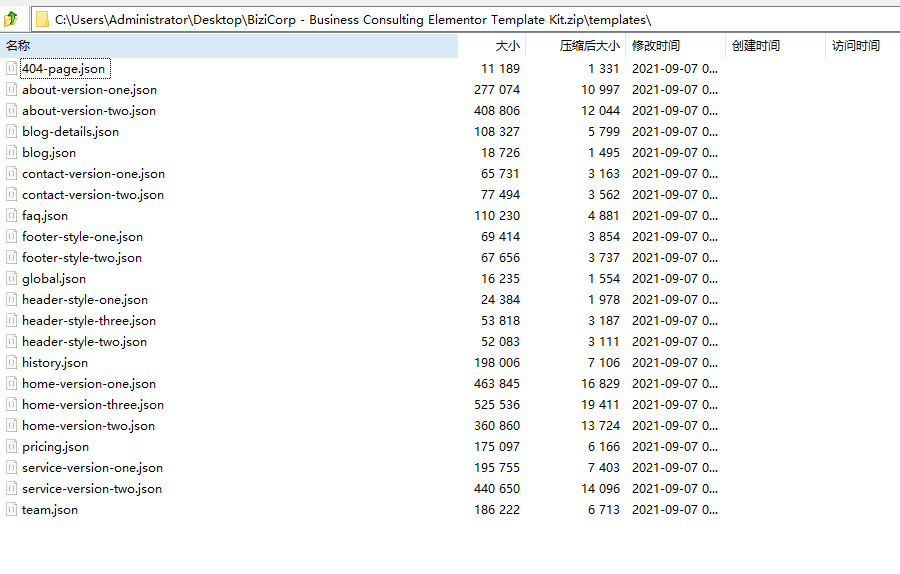Select the file contact-version-two.json

(93, 195)
